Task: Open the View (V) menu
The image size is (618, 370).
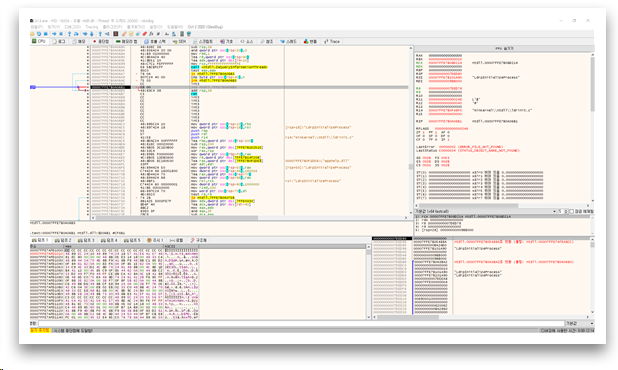Action: pos(54,27)
